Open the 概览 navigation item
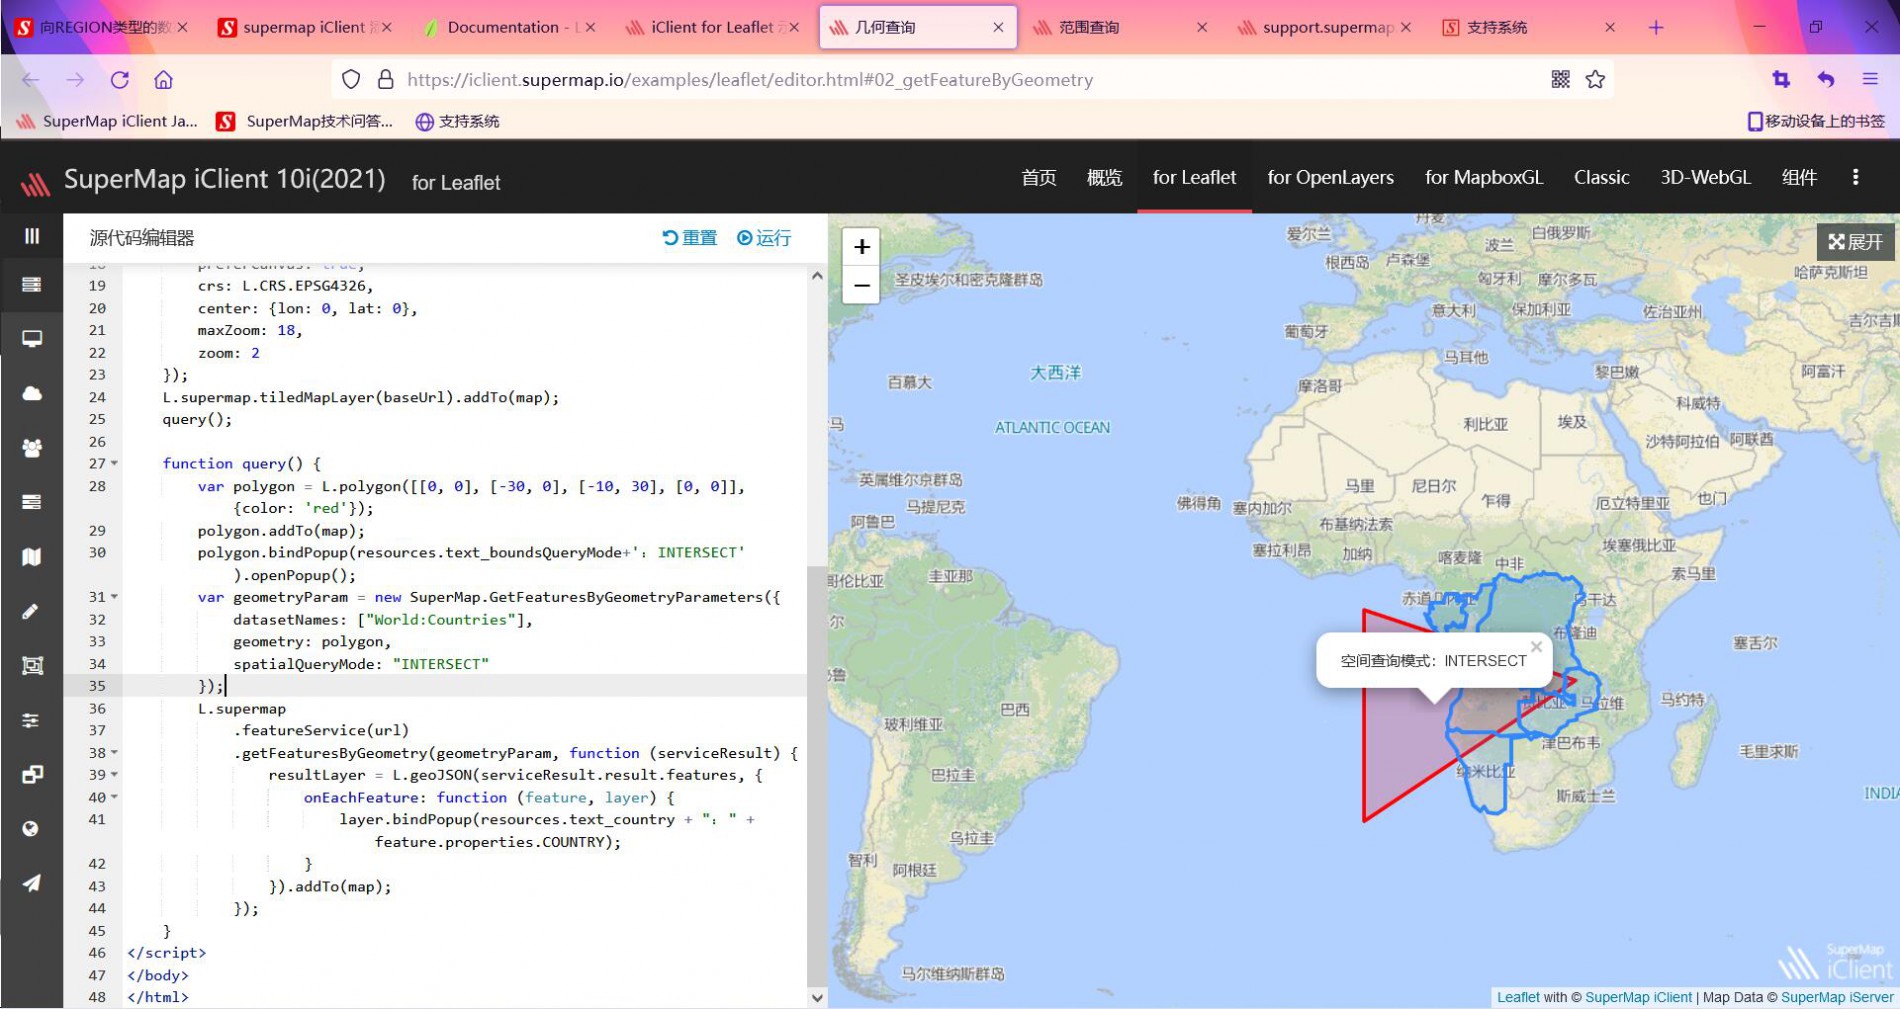 point(1104,177)
